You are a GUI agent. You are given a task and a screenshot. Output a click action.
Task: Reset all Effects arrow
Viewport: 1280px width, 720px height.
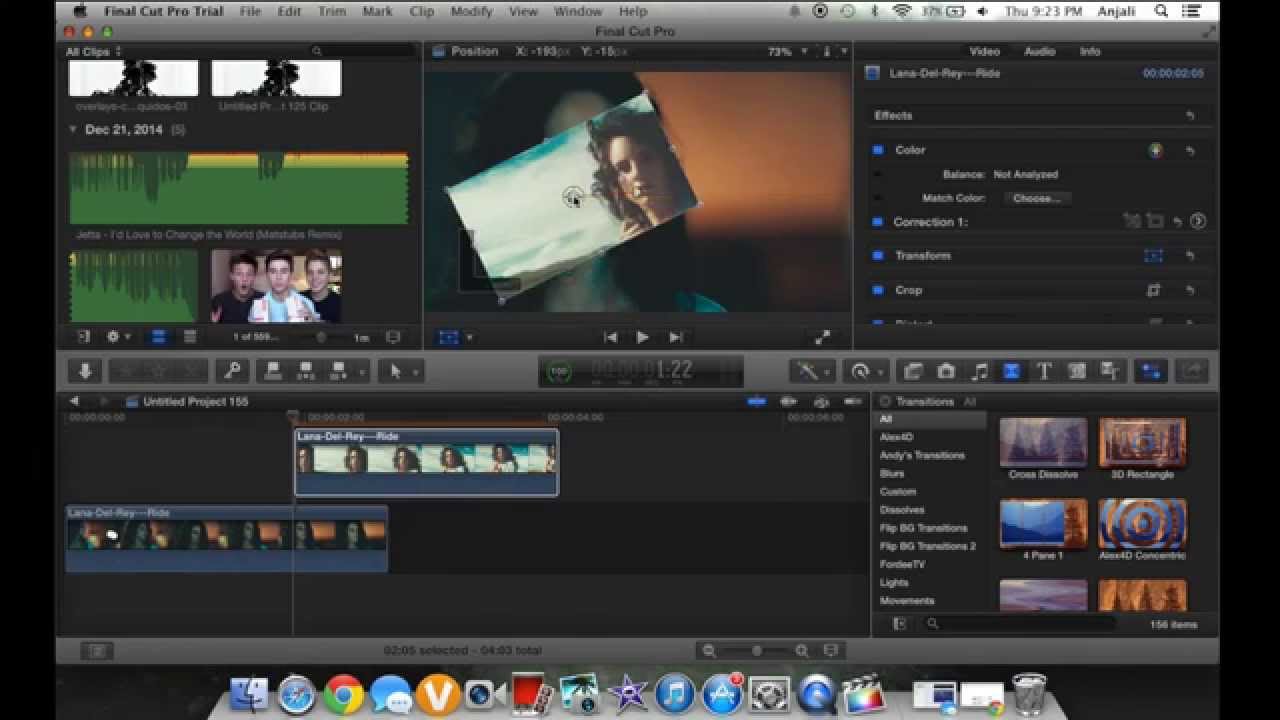coord(1190,116)
